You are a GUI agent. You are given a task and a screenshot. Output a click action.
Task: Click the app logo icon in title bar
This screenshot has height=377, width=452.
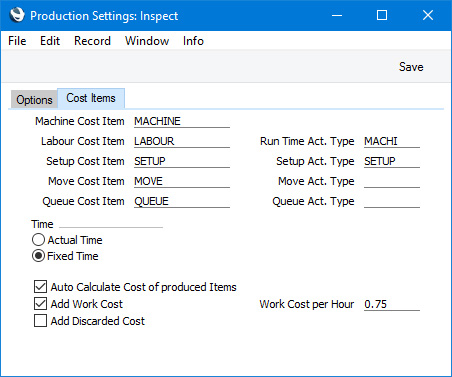tap(17, 15)
